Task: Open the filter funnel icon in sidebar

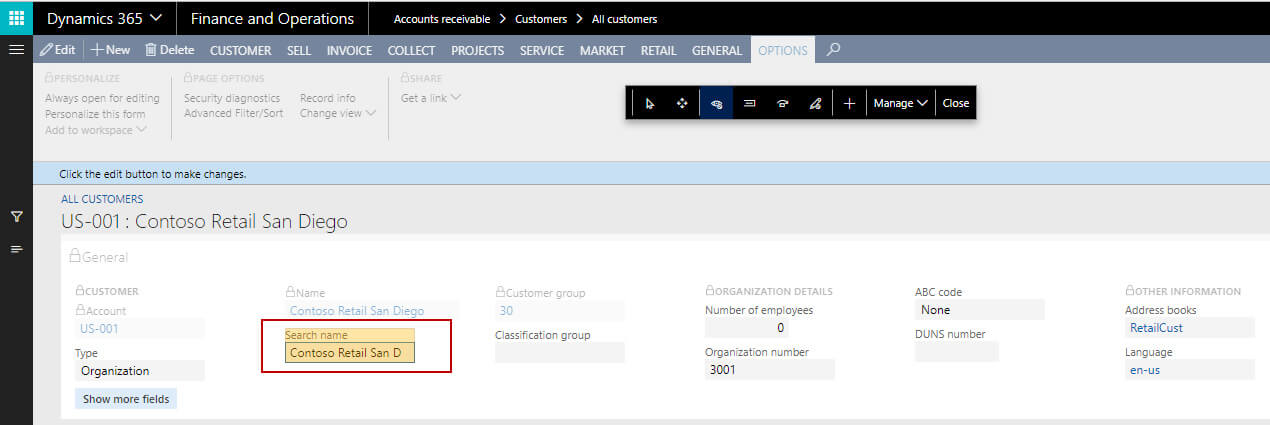Action: click(16, 216)
